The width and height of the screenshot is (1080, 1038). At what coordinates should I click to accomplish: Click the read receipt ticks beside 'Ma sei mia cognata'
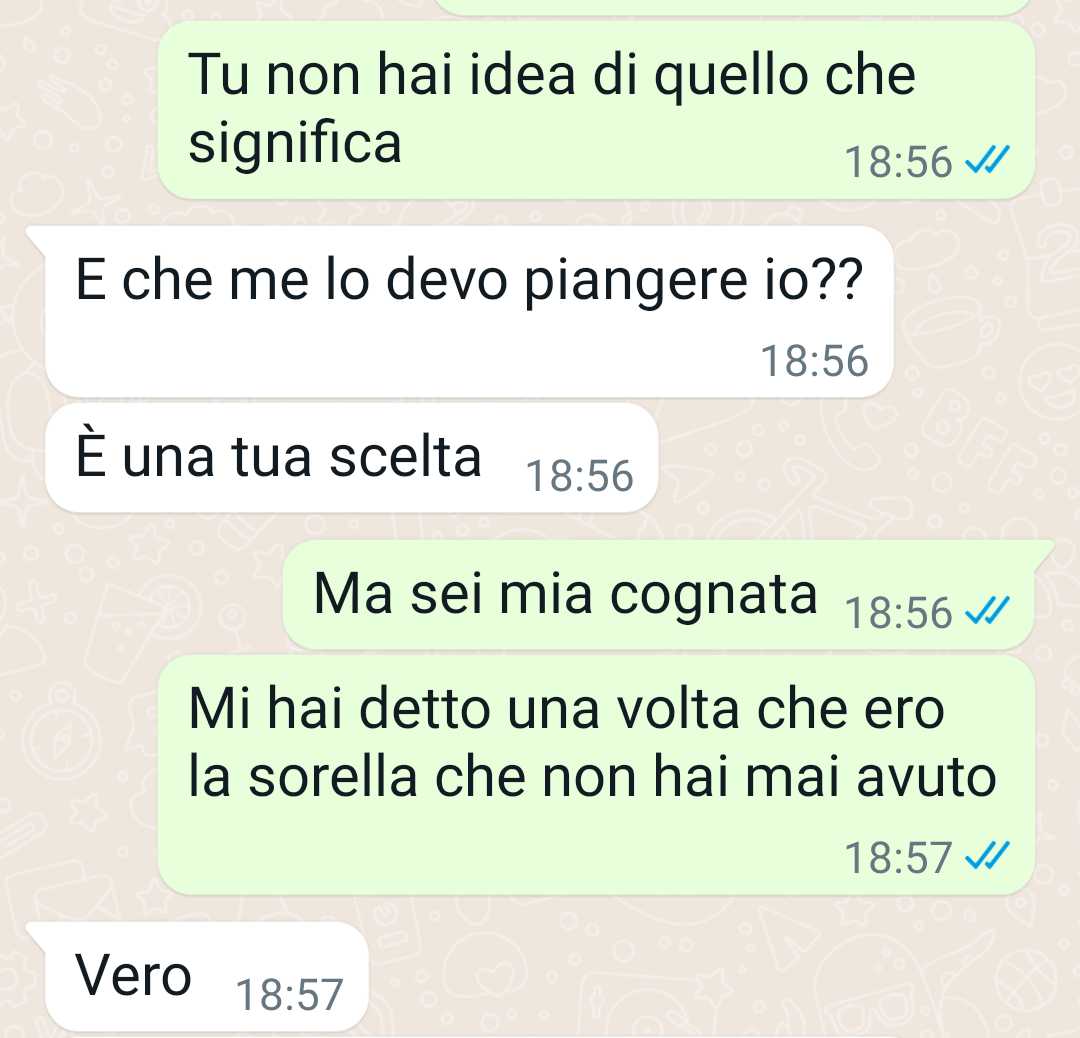(x=987, y=611)
